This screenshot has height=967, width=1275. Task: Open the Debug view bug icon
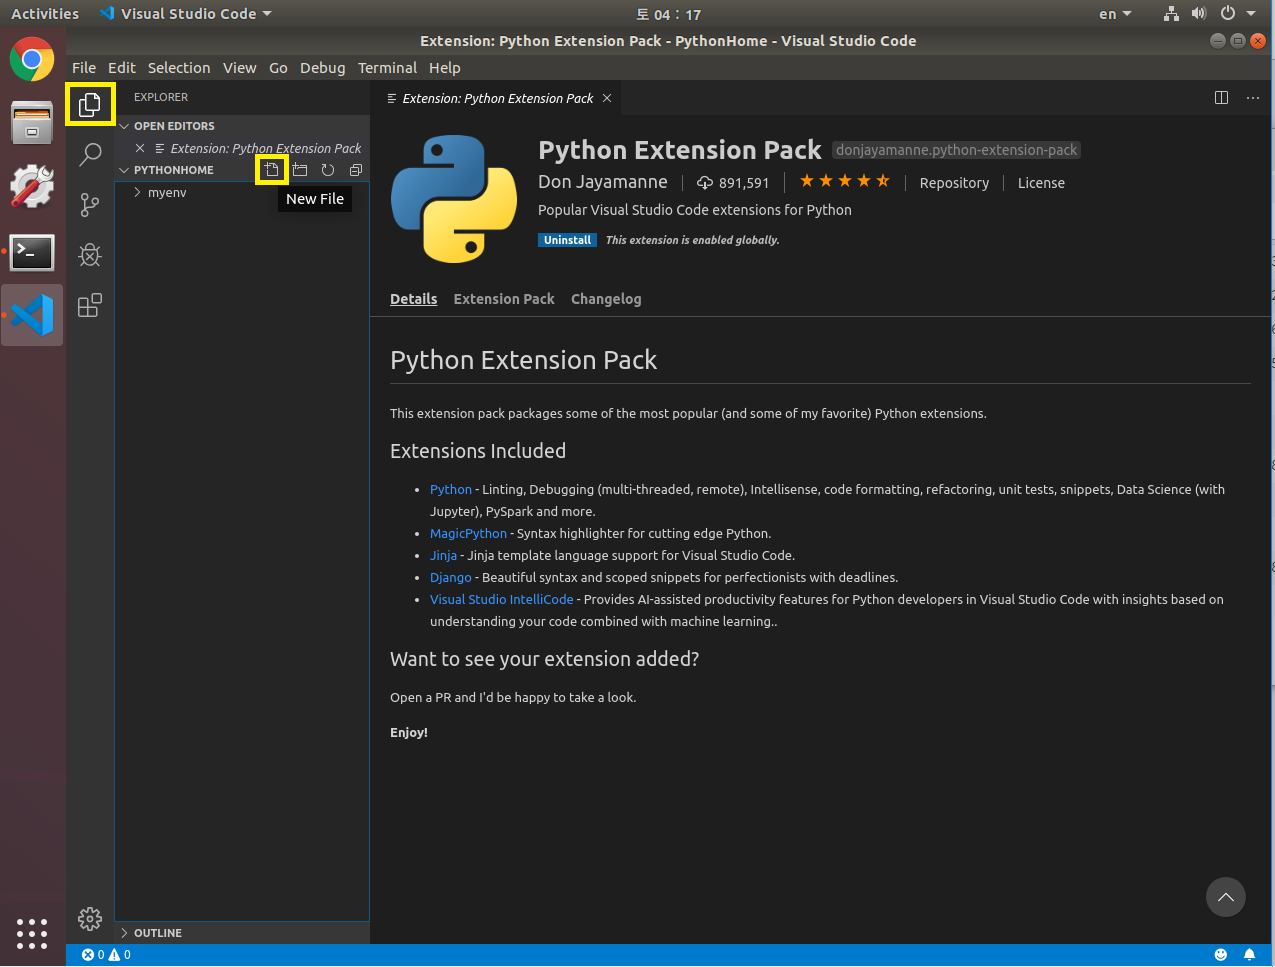90,254
